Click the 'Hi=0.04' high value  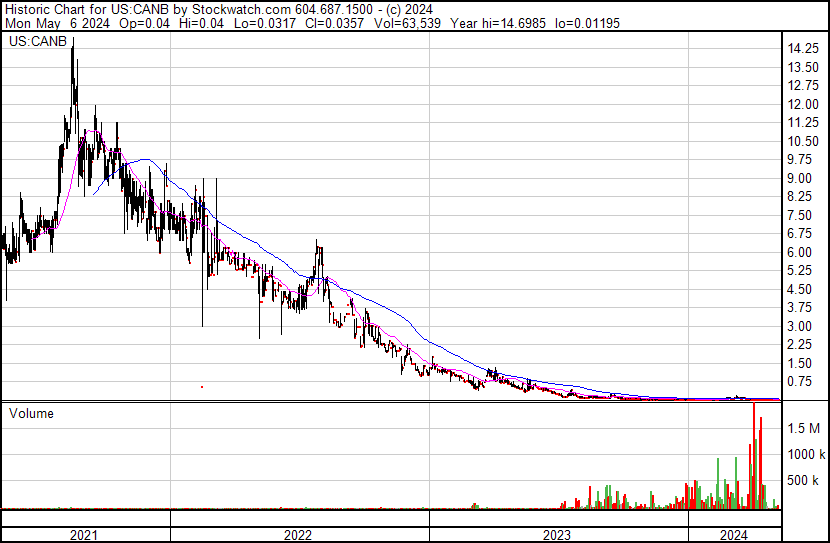point(202,23)
